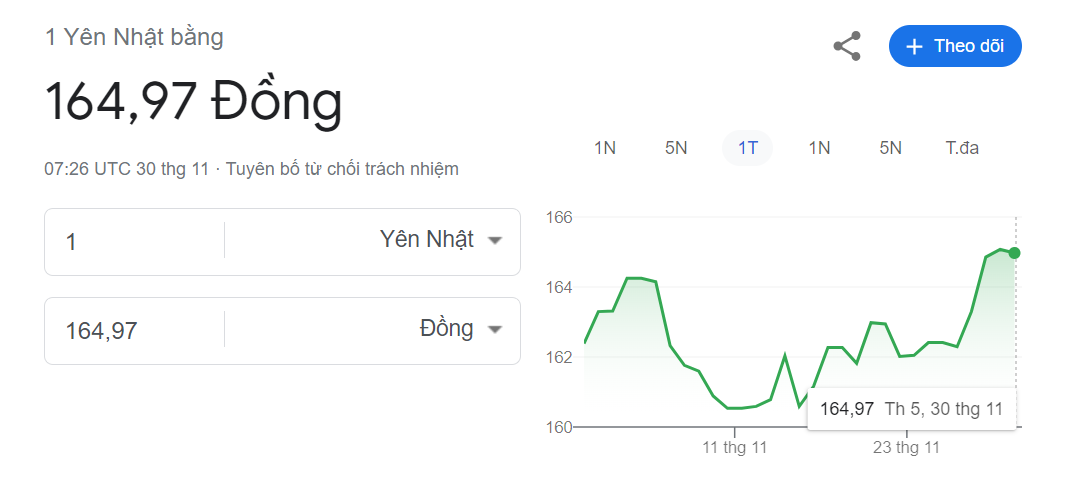This screenshot has height=490, width=1075.
Task: Click the 11 thg 11 axis label
Action: click(735, 448)
